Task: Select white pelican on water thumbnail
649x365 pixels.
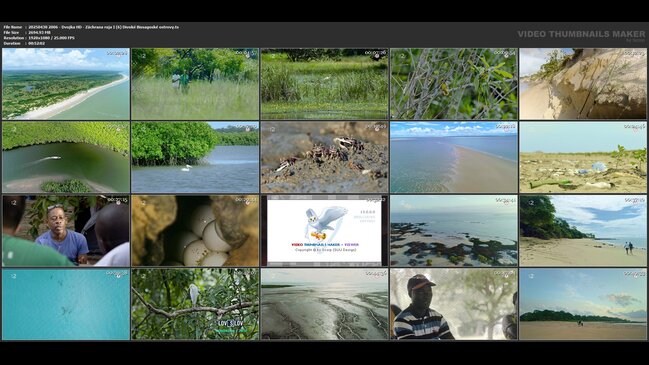Action: (195, 157)
